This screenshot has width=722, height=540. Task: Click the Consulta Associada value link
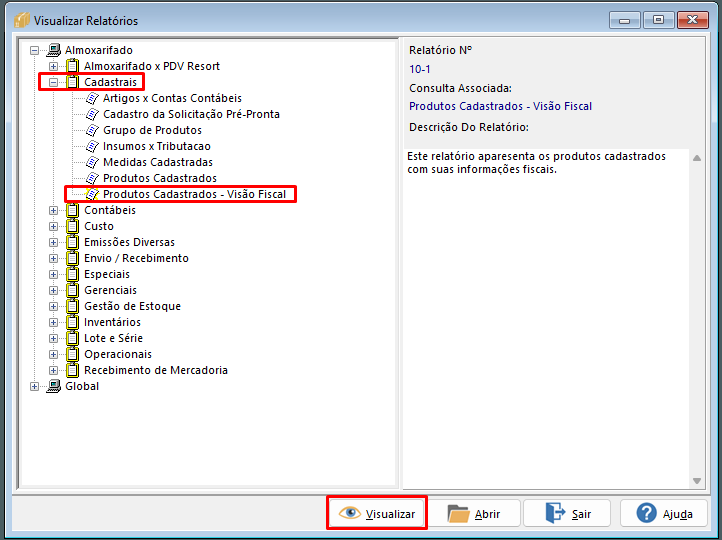[500, 106]
